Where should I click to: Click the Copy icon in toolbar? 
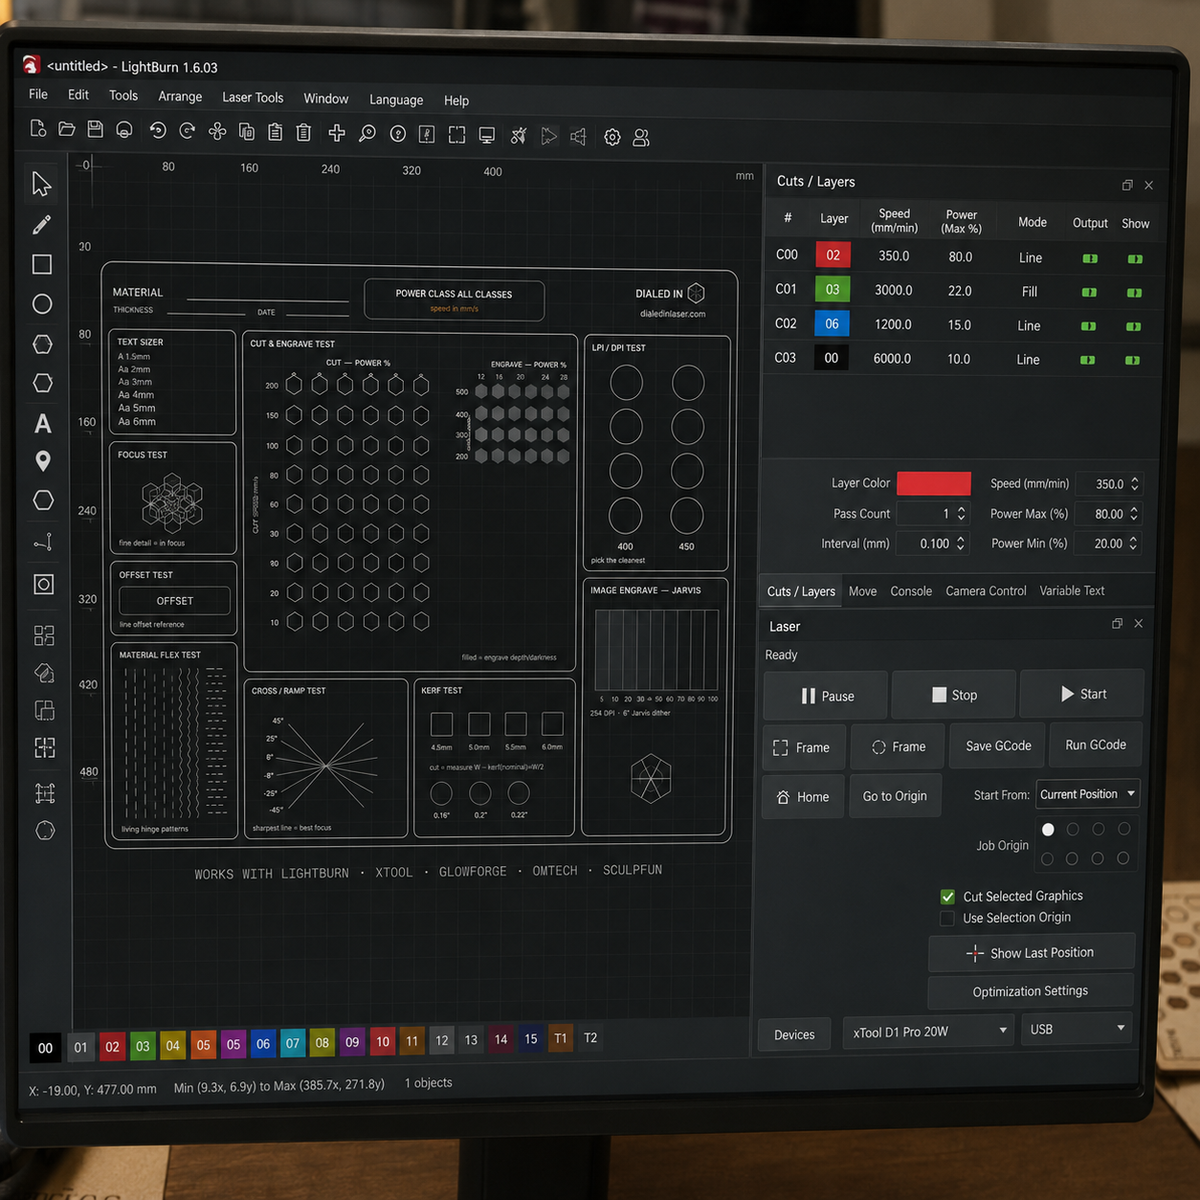(x=246, y=132)
